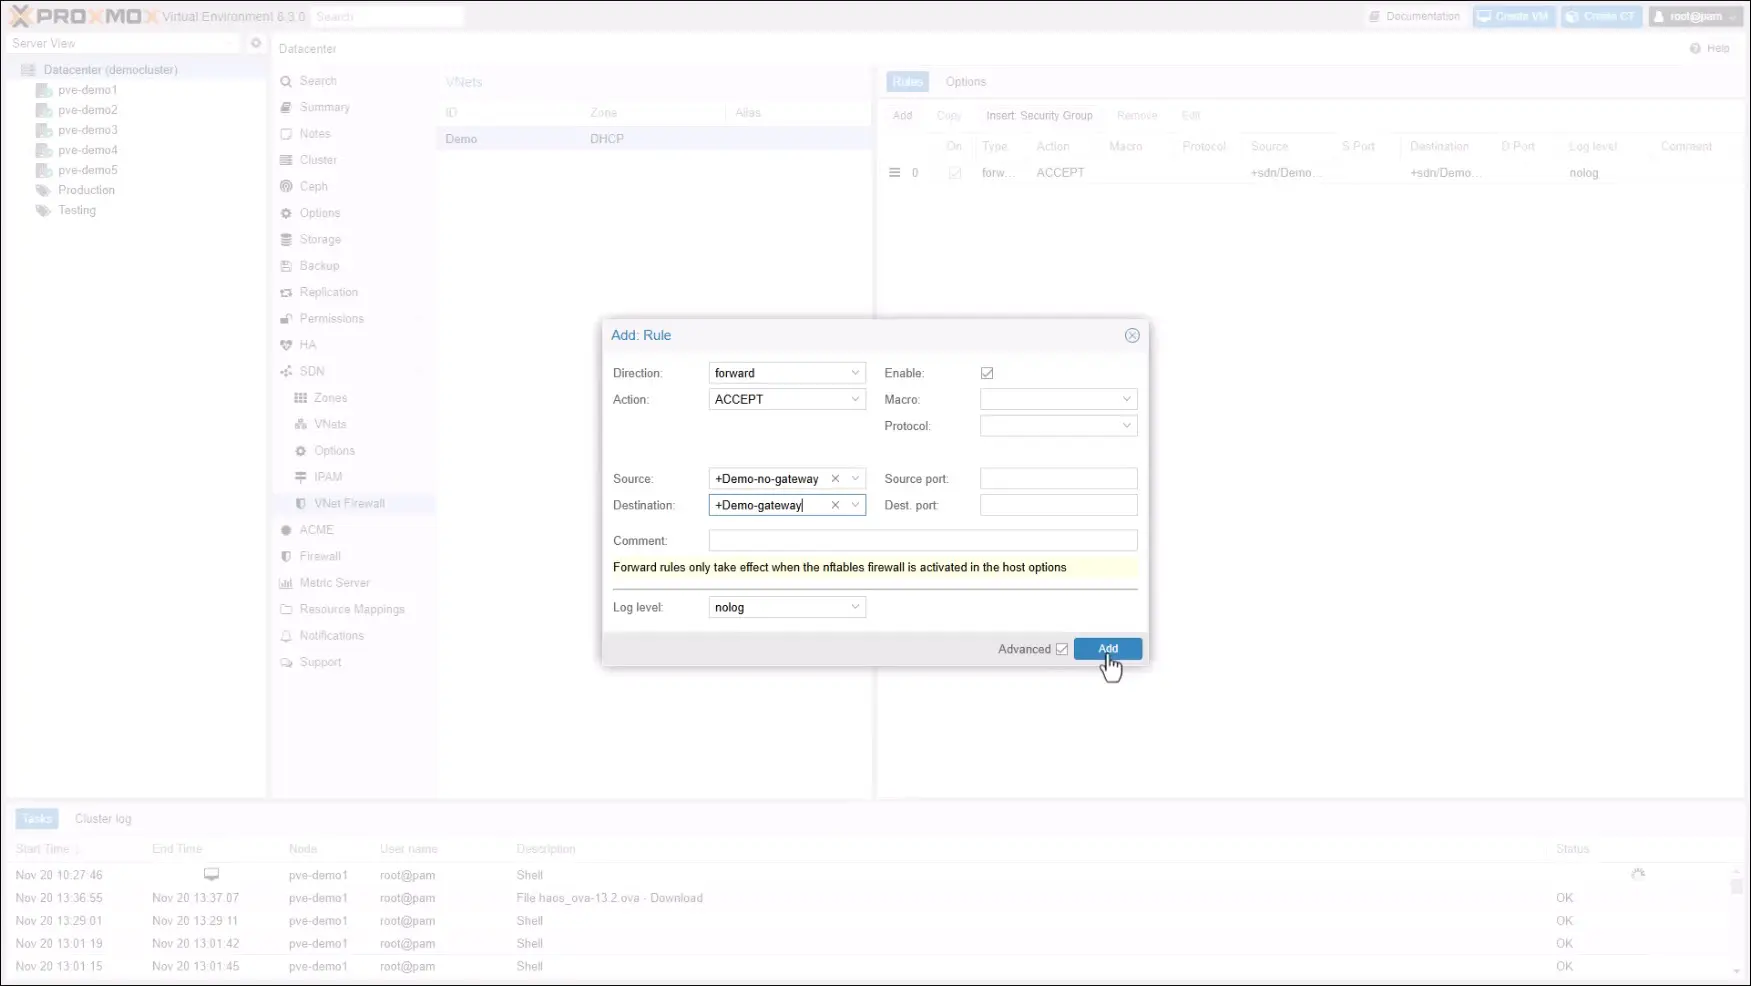1751x986 pixels.
Task: Select the Production tag in the tree
Action: [86, 190]
